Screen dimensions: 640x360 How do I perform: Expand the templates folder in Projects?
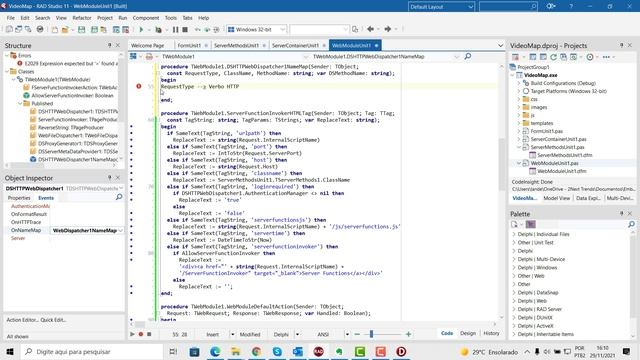click(x=519, y=123)
